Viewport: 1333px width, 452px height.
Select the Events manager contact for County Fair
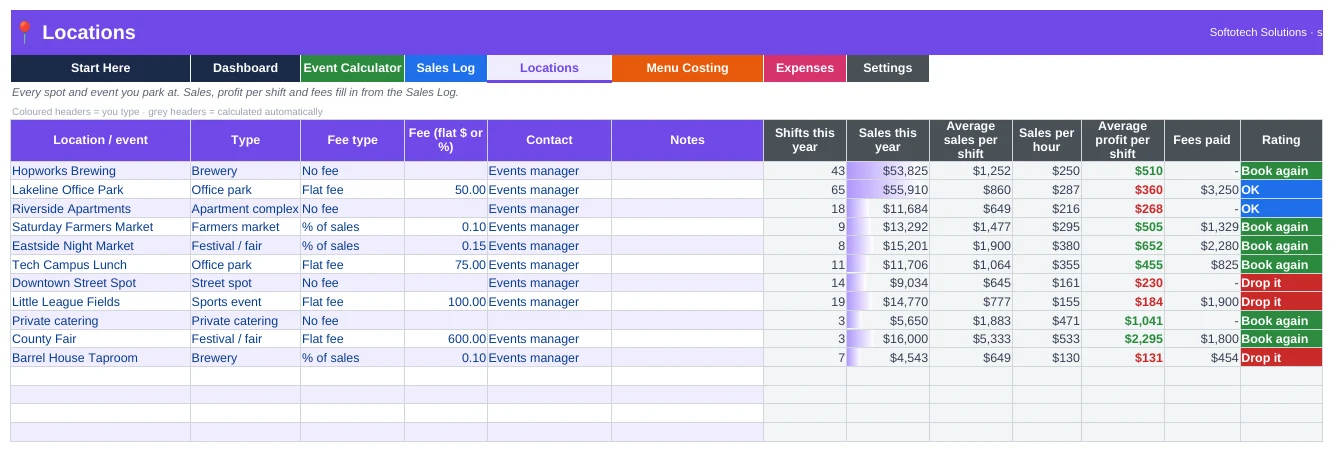(x=549, y=339)
